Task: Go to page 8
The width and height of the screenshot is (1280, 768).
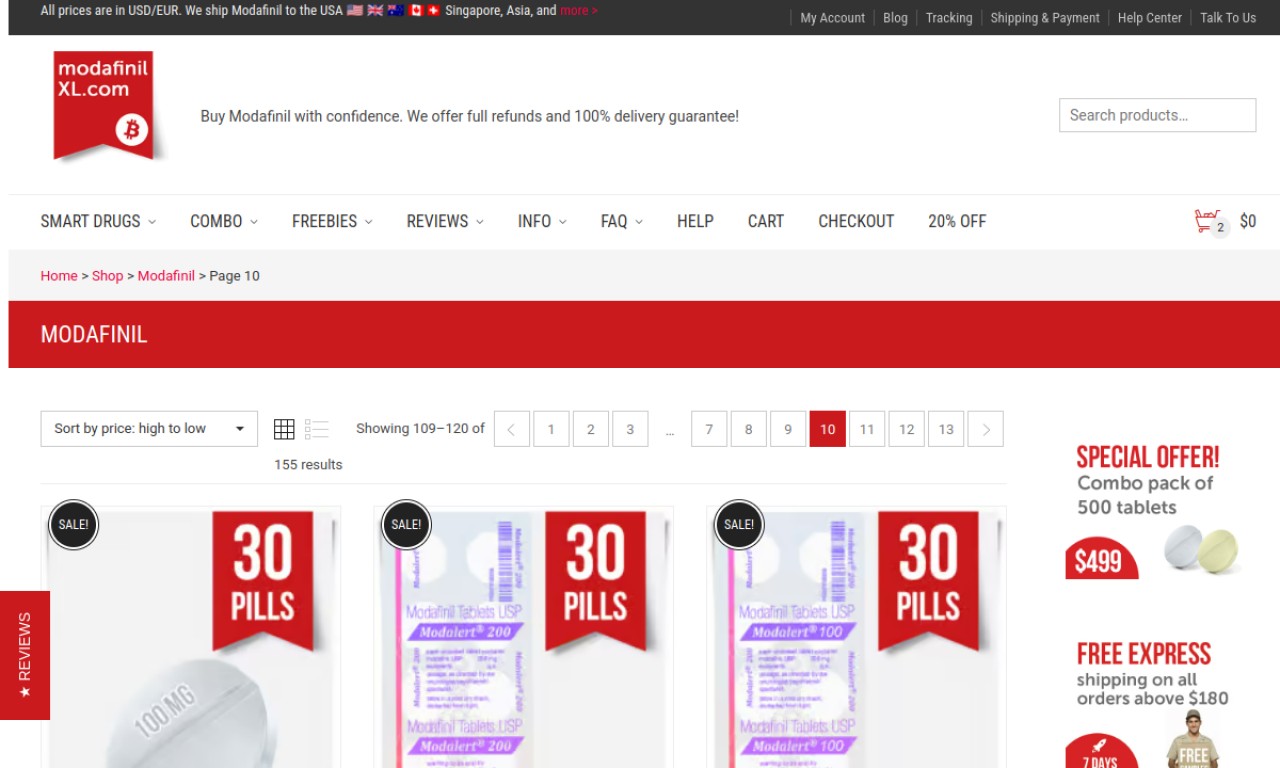Action: (x=749, y=429)
